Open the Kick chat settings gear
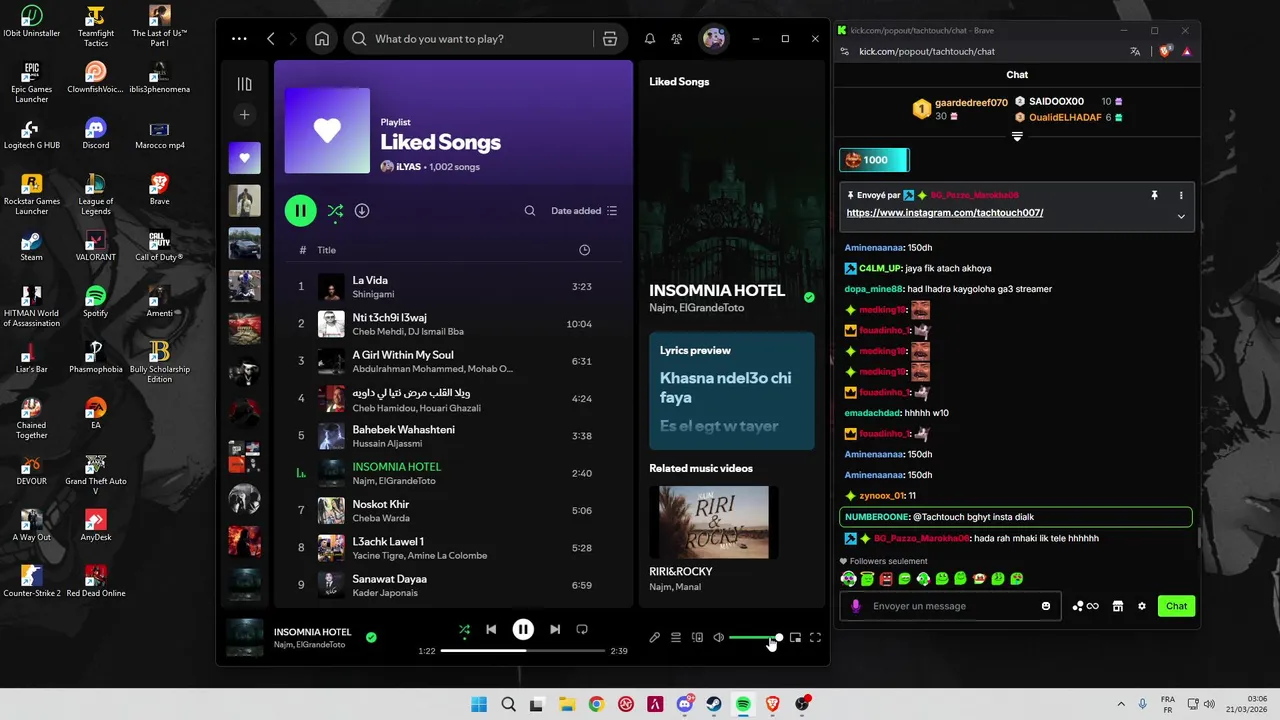Screen dimensions: 1280x720 click(1142, 606)
